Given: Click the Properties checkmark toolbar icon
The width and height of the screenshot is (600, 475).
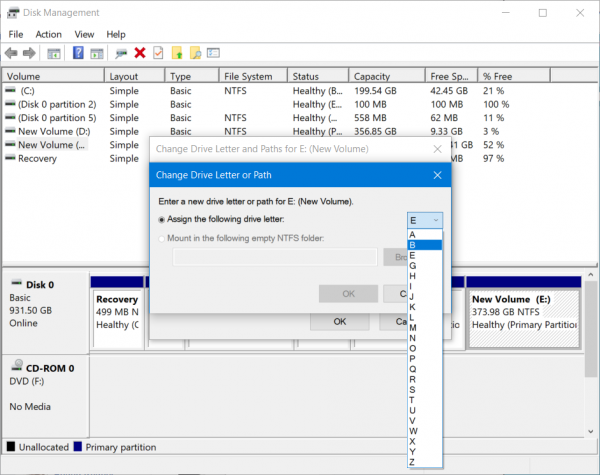Looking at the screenshot, I should 158,53.
